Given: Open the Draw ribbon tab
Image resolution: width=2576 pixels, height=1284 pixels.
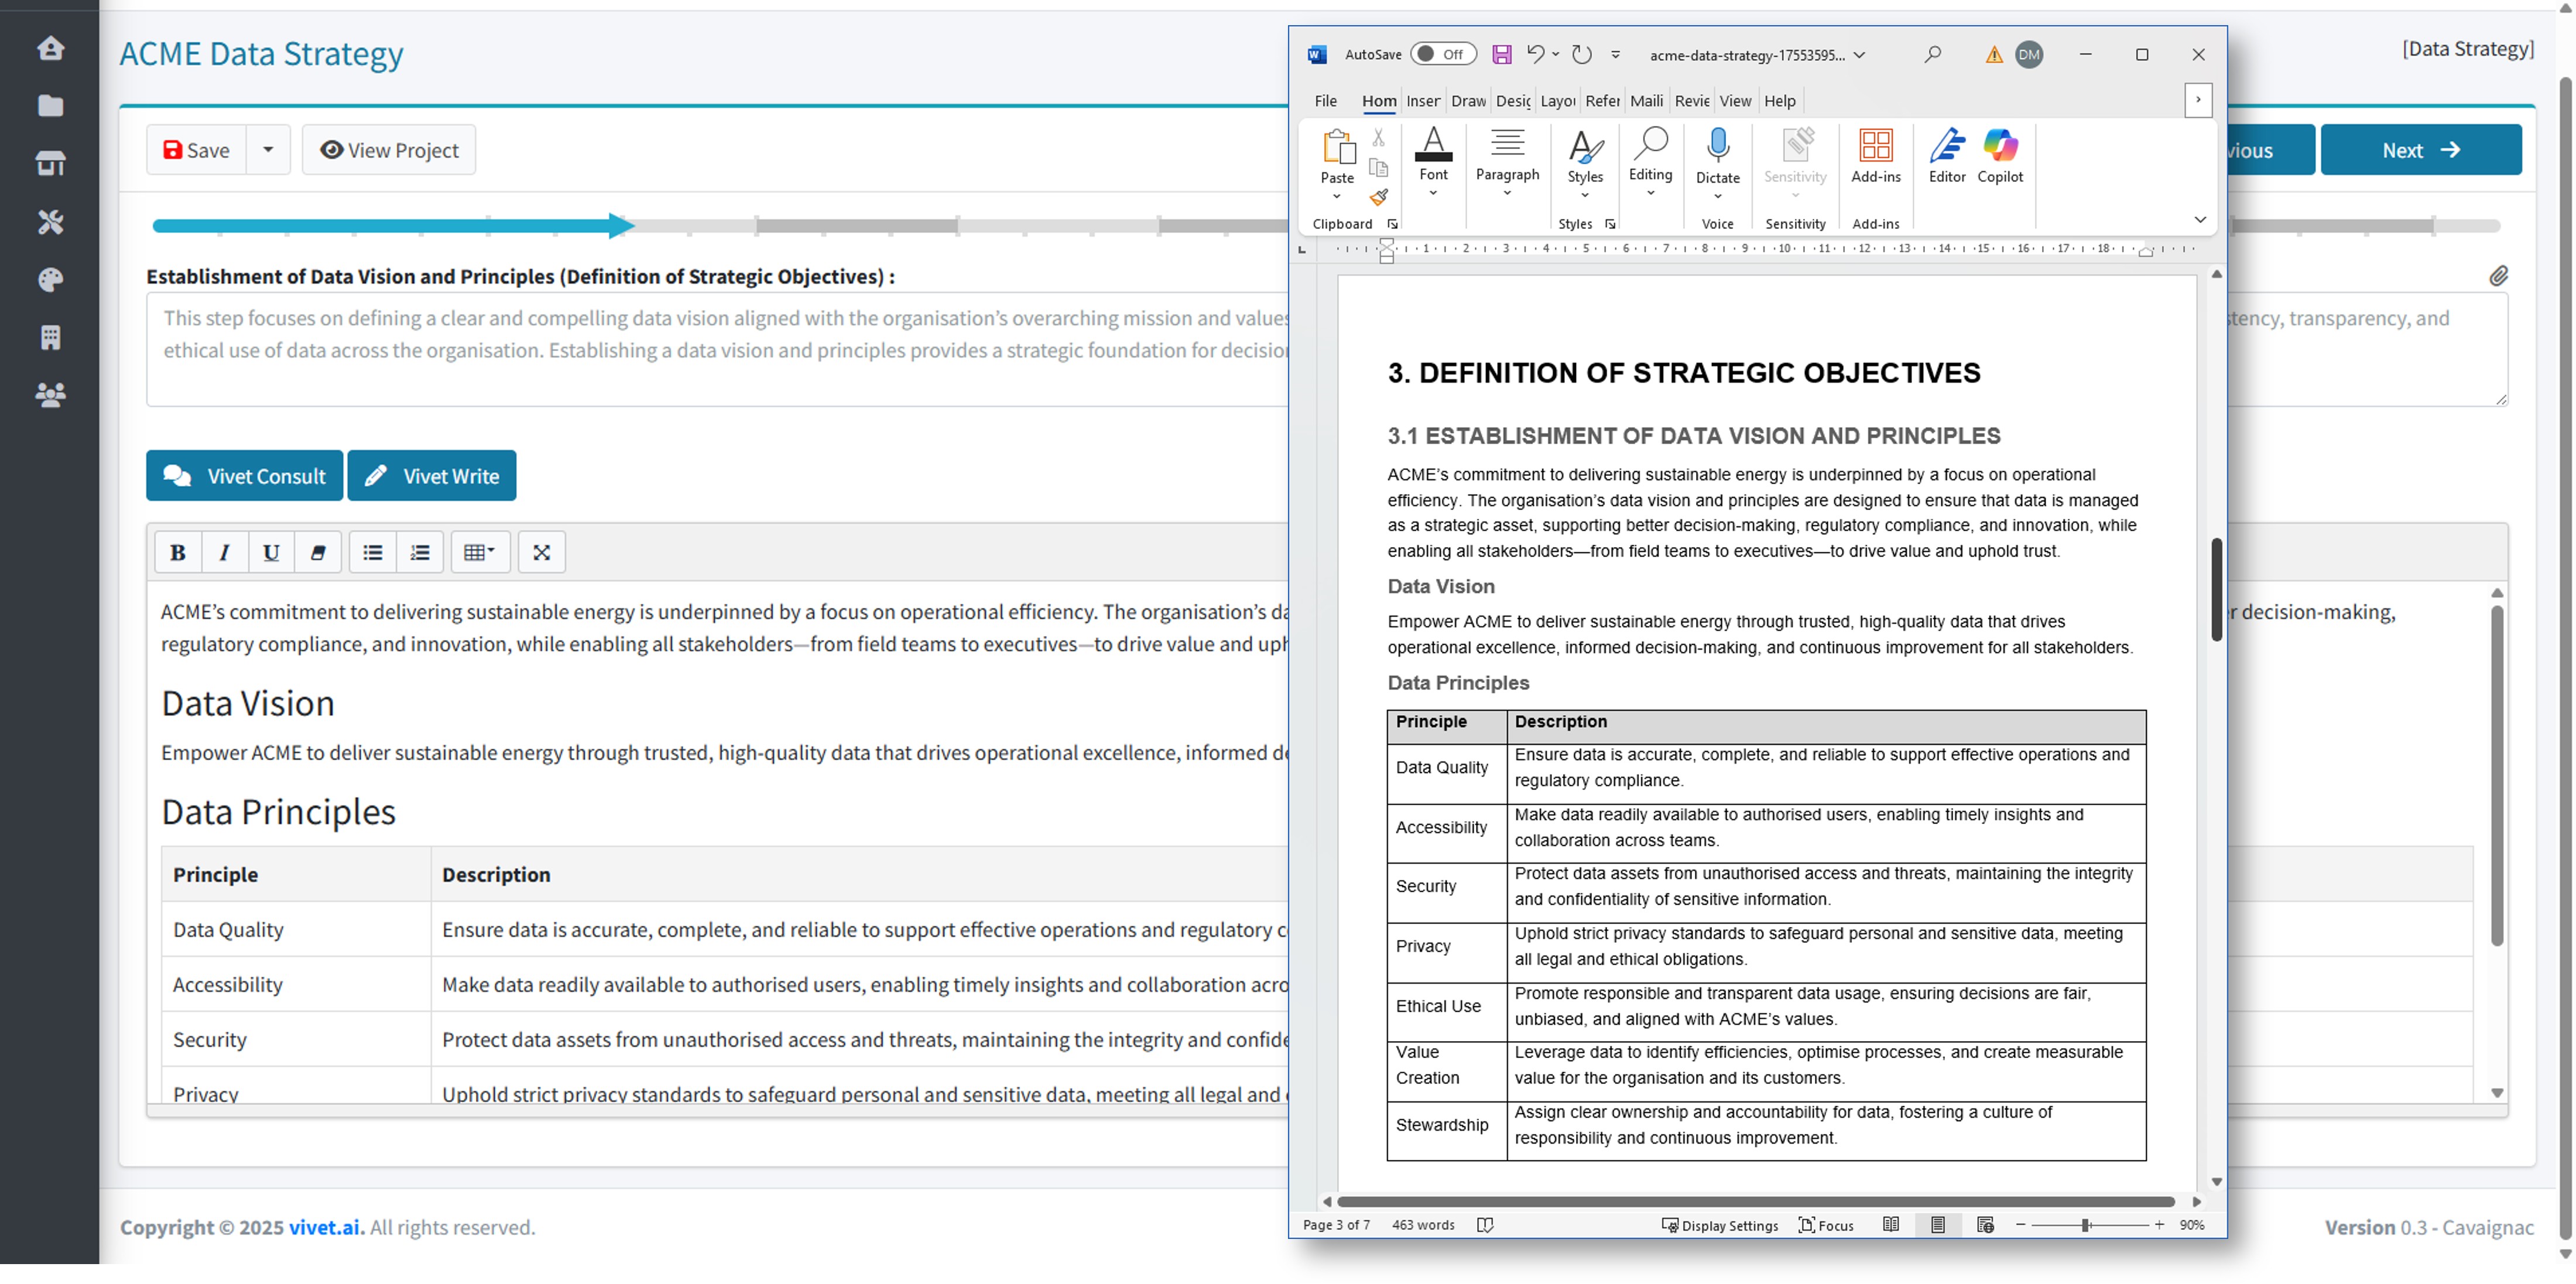Looking at the screenshot, I should pyautogui.click(x=1467, y=101).
